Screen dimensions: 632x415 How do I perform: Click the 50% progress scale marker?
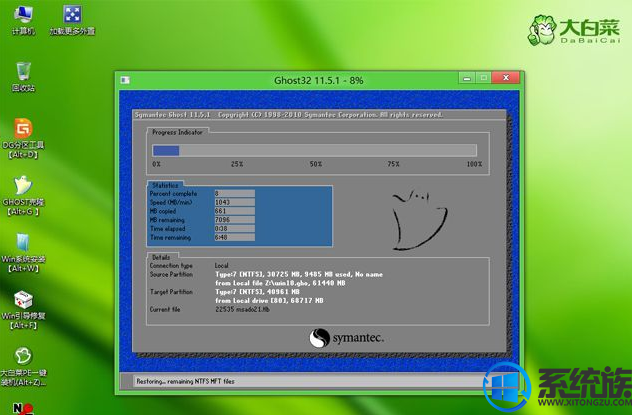[316, 164]
